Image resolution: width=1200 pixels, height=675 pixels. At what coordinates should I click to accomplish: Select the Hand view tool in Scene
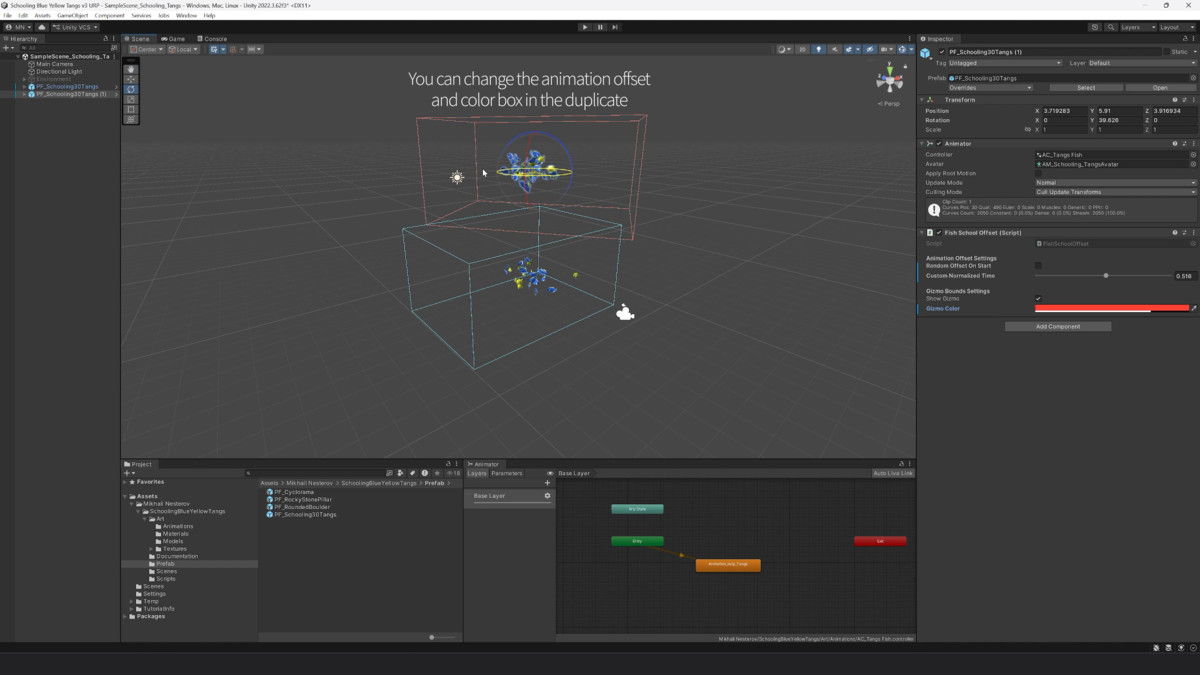click(x=130, y=69)
